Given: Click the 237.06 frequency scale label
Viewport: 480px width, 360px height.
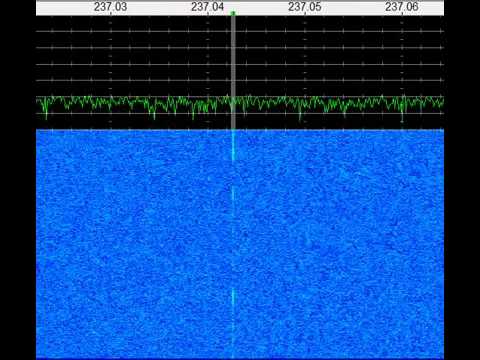Looking at the screenshot, I should (x=402, y=6).
